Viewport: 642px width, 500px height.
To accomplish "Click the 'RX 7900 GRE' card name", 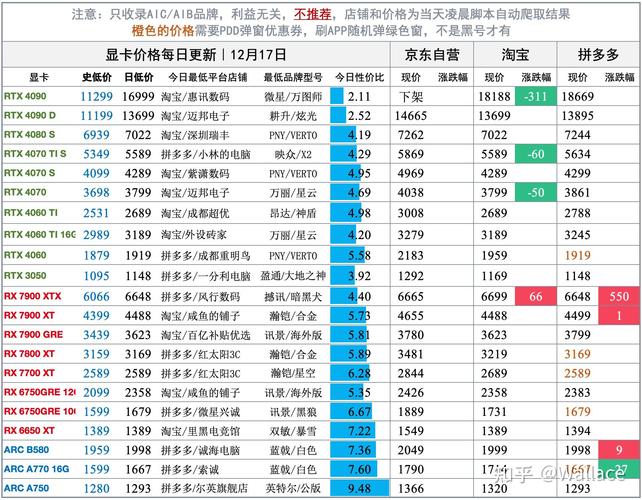I will pyautogui.click(x=33, y=335).
